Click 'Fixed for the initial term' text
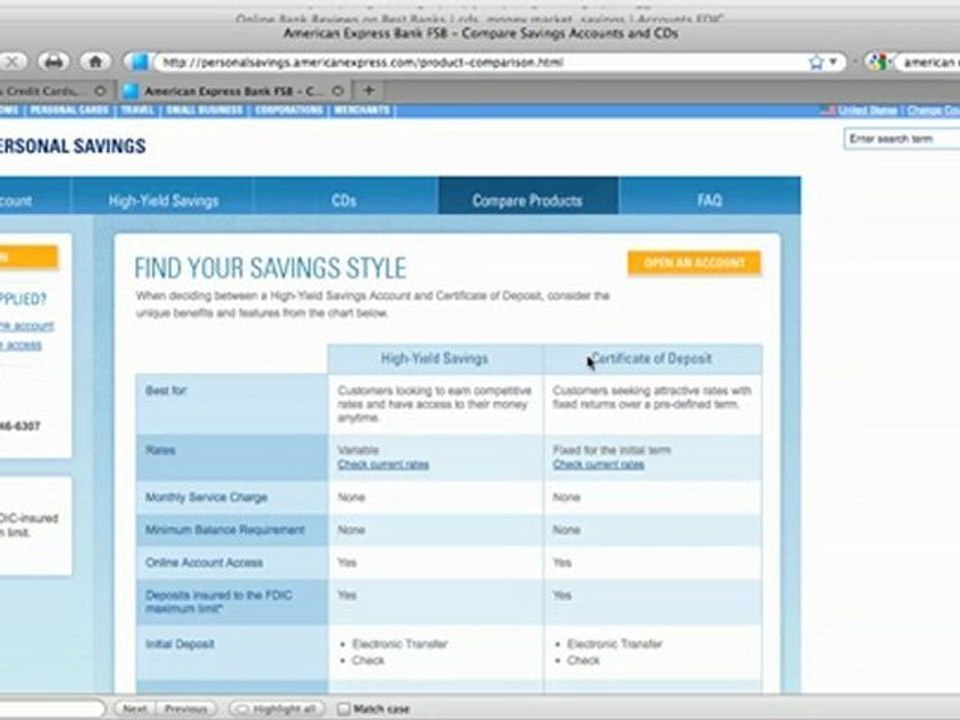960x720 pixels. (x=612, y=451)
